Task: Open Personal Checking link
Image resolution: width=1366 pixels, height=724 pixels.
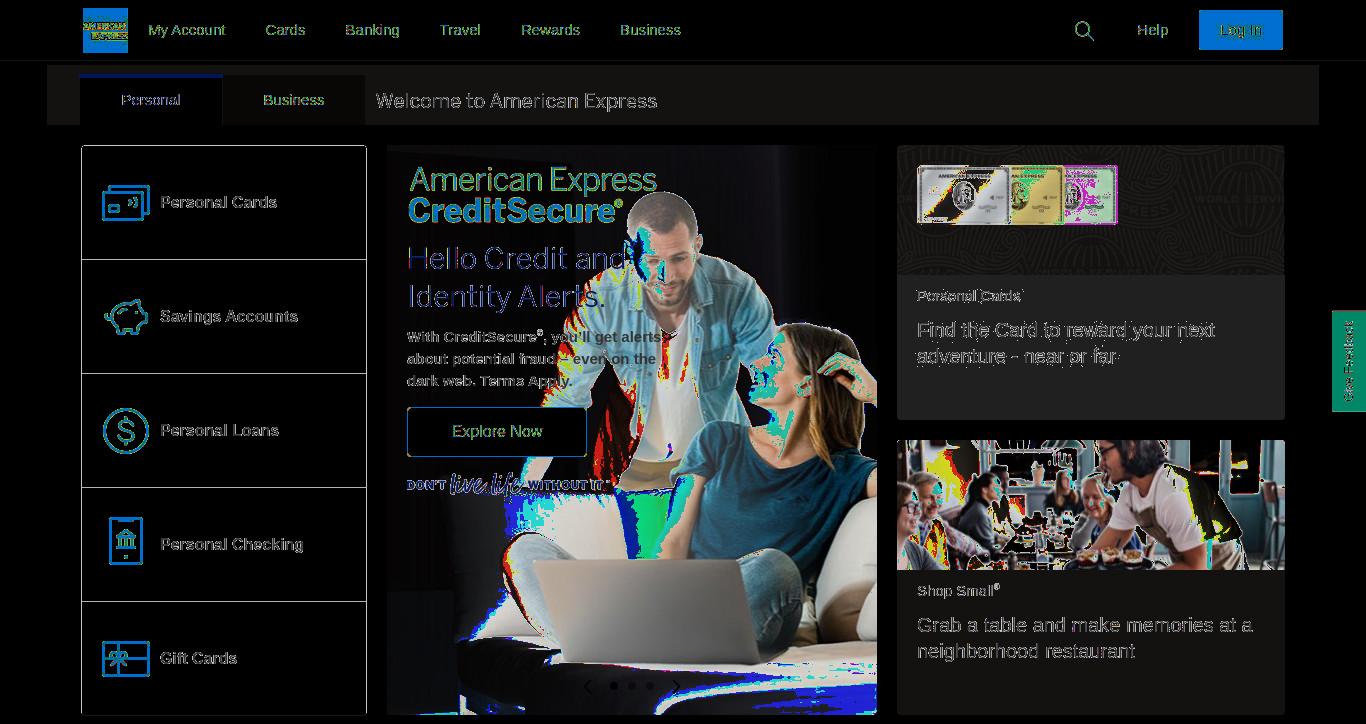Action: pyautogui.click(x=232, y=544)
